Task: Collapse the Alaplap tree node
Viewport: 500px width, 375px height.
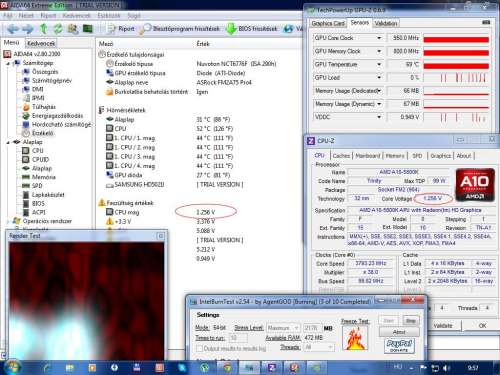Action: click(8, 142)
